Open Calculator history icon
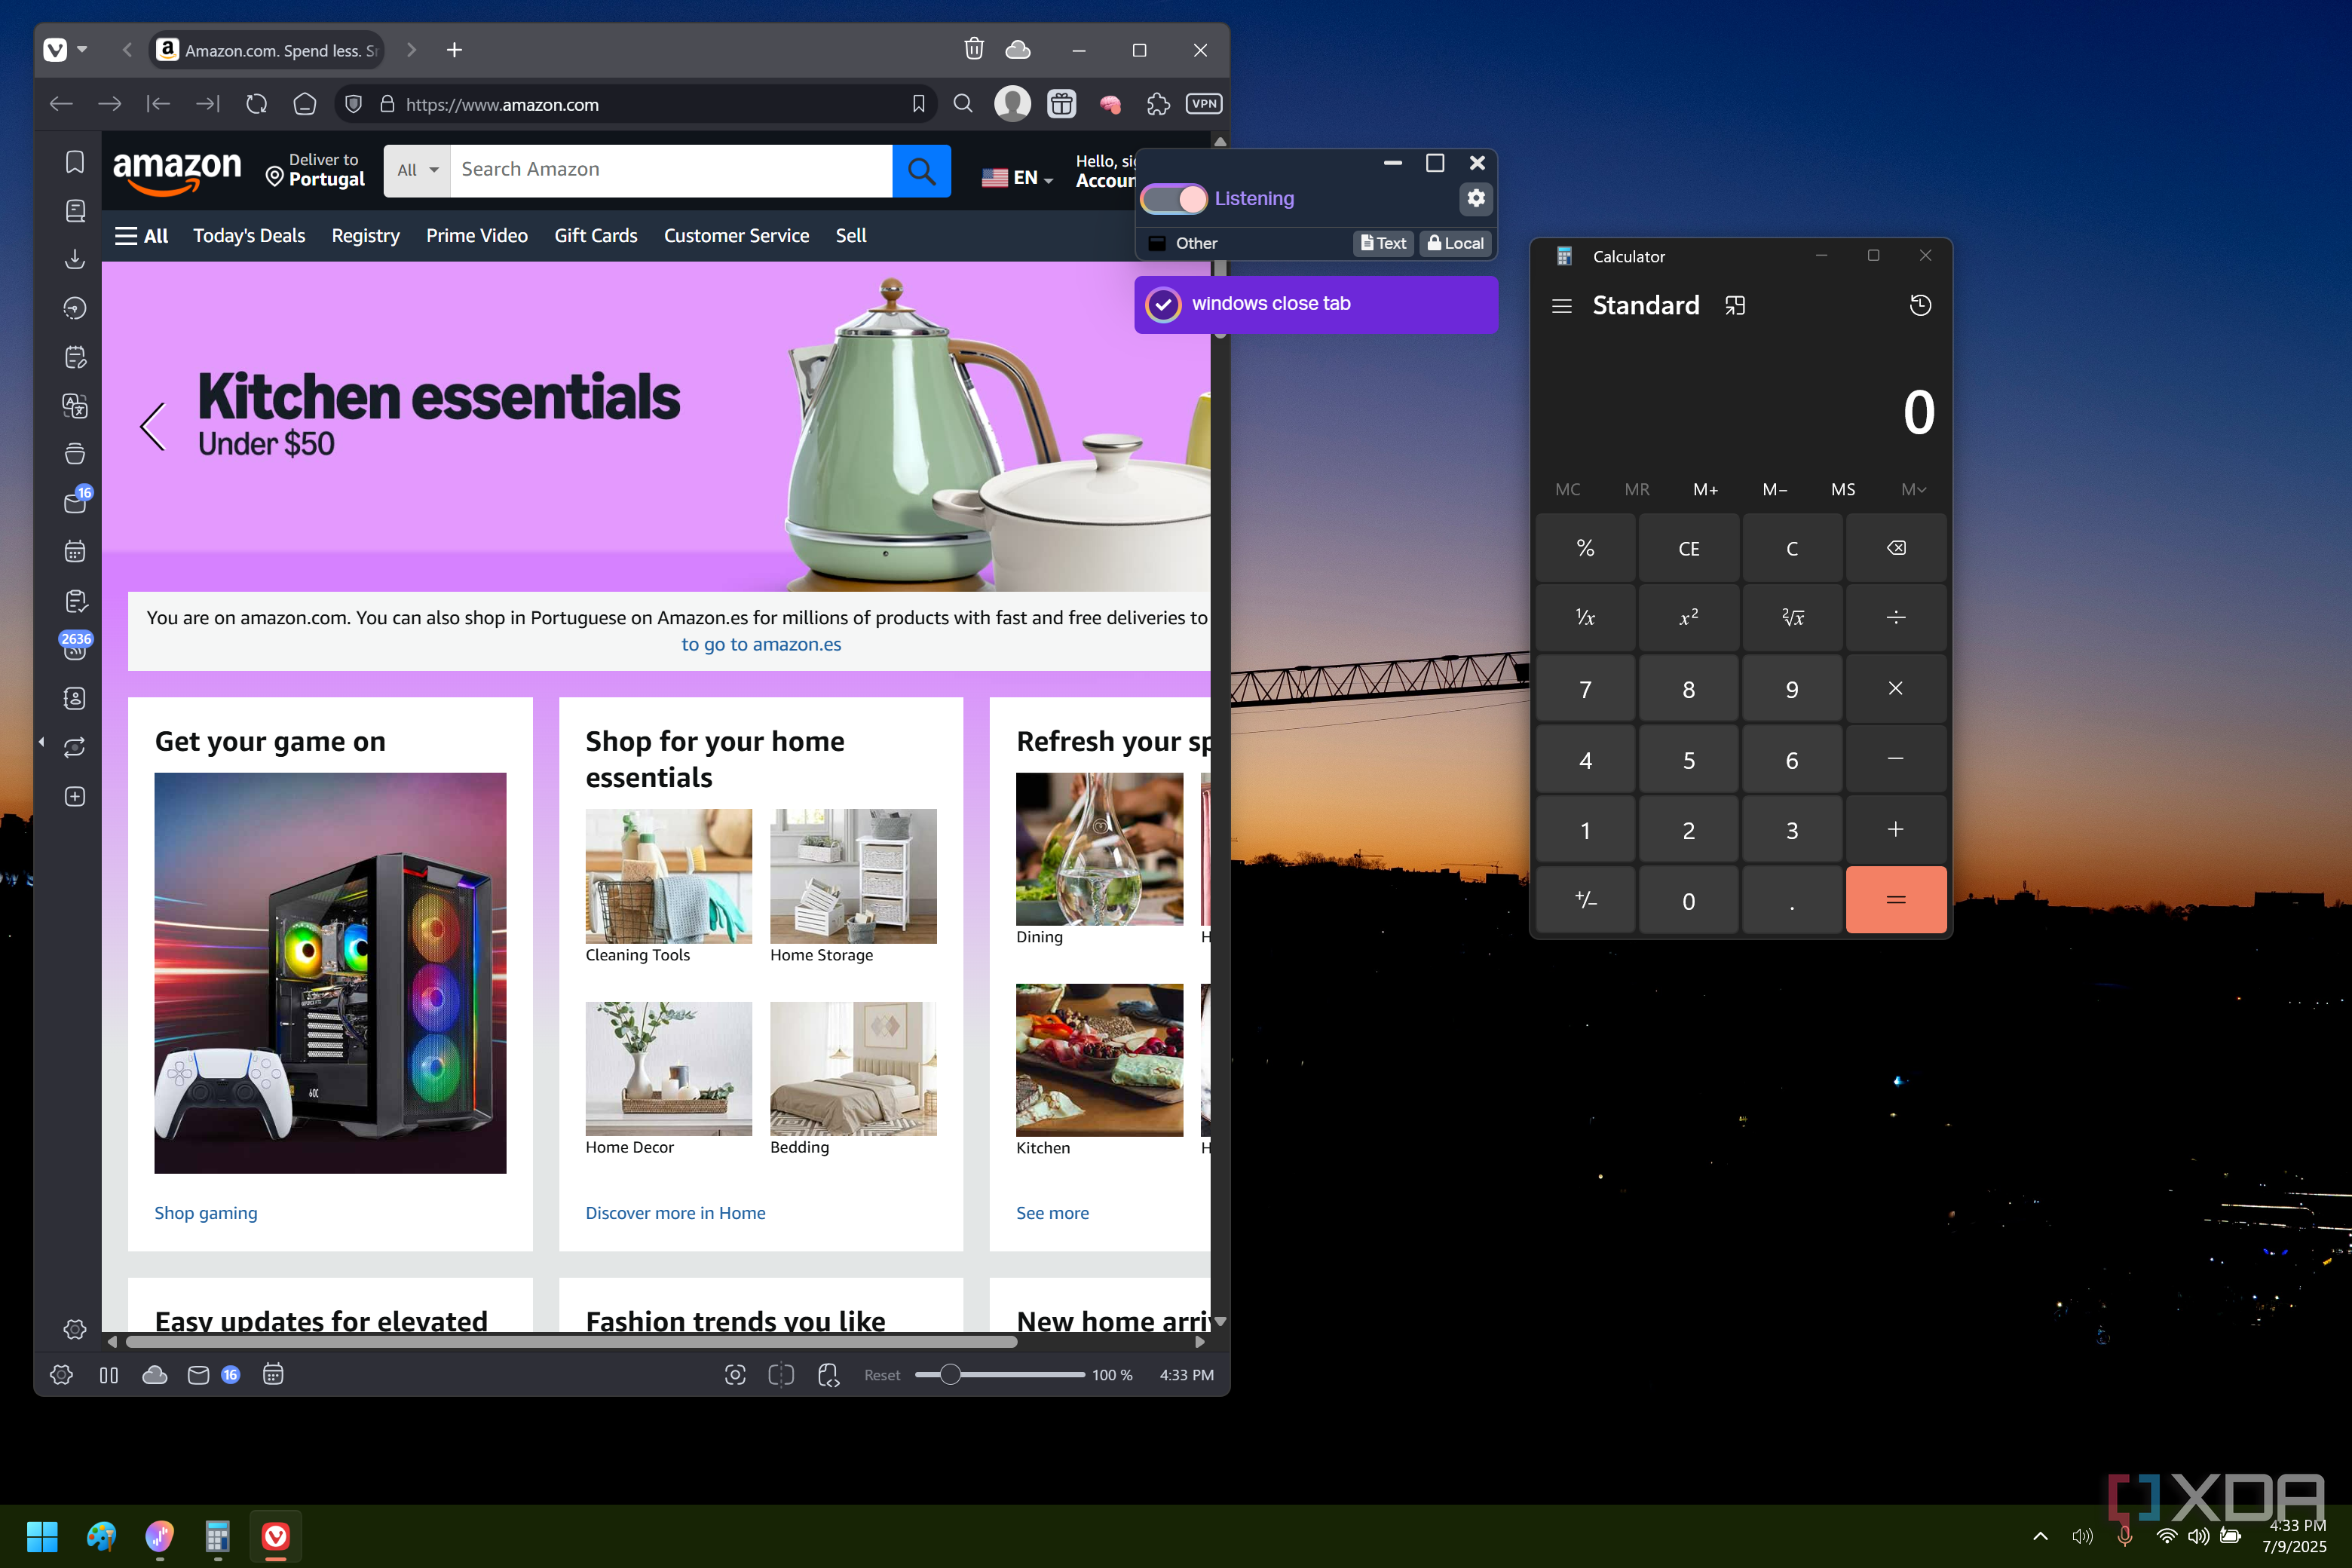Screen dimensions: 2352x1568 tap(1920, 306)
